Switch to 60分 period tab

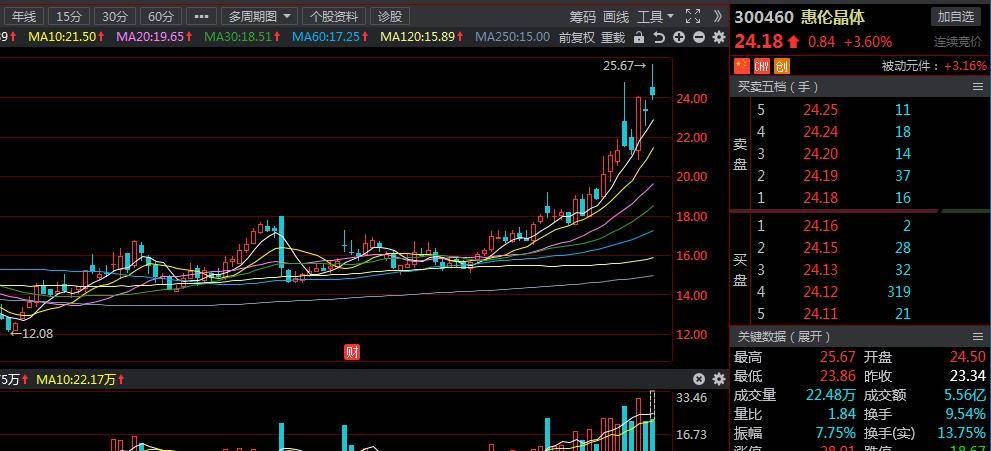coord(160,16)
